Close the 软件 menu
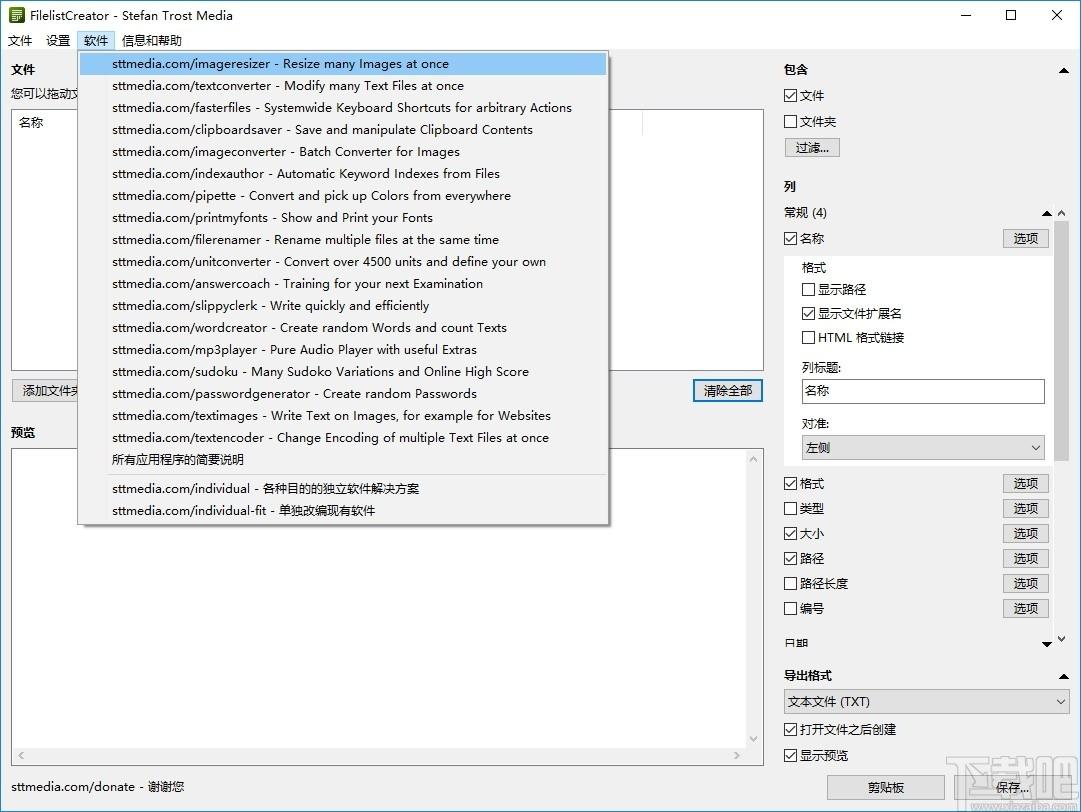The height and width of the screenshot is (812, 1081). (x=96, y=41)
